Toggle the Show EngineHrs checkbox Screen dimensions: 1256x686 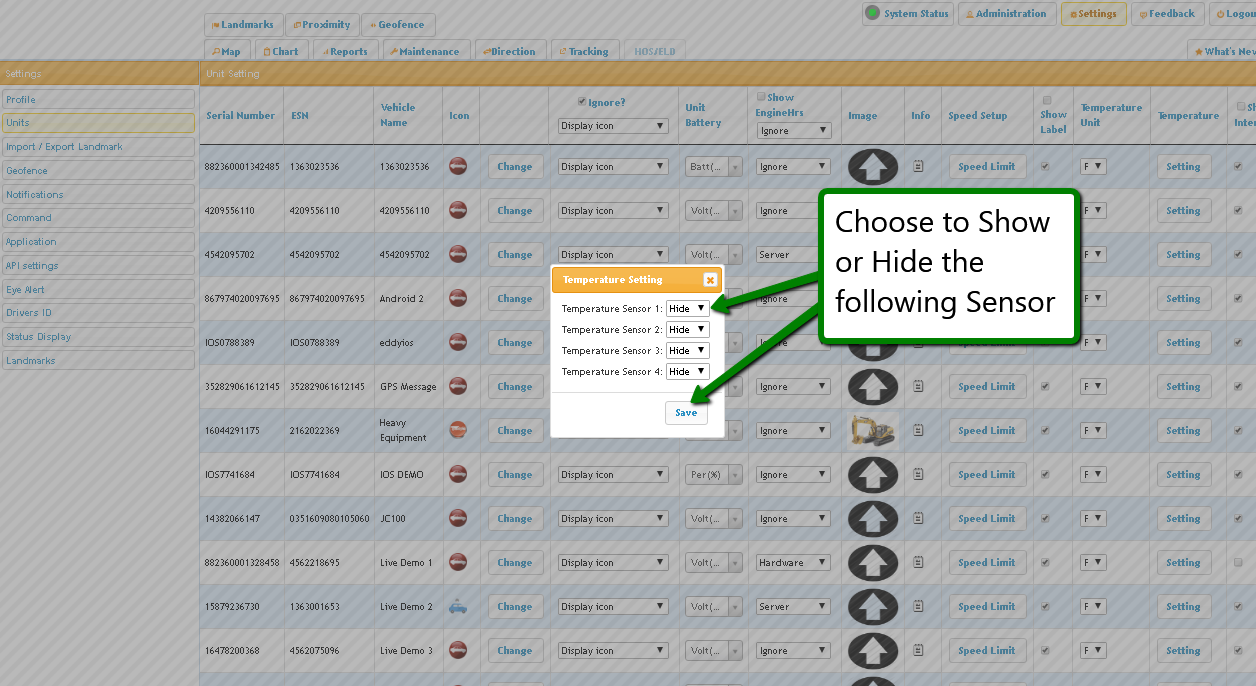pos(761,97)
